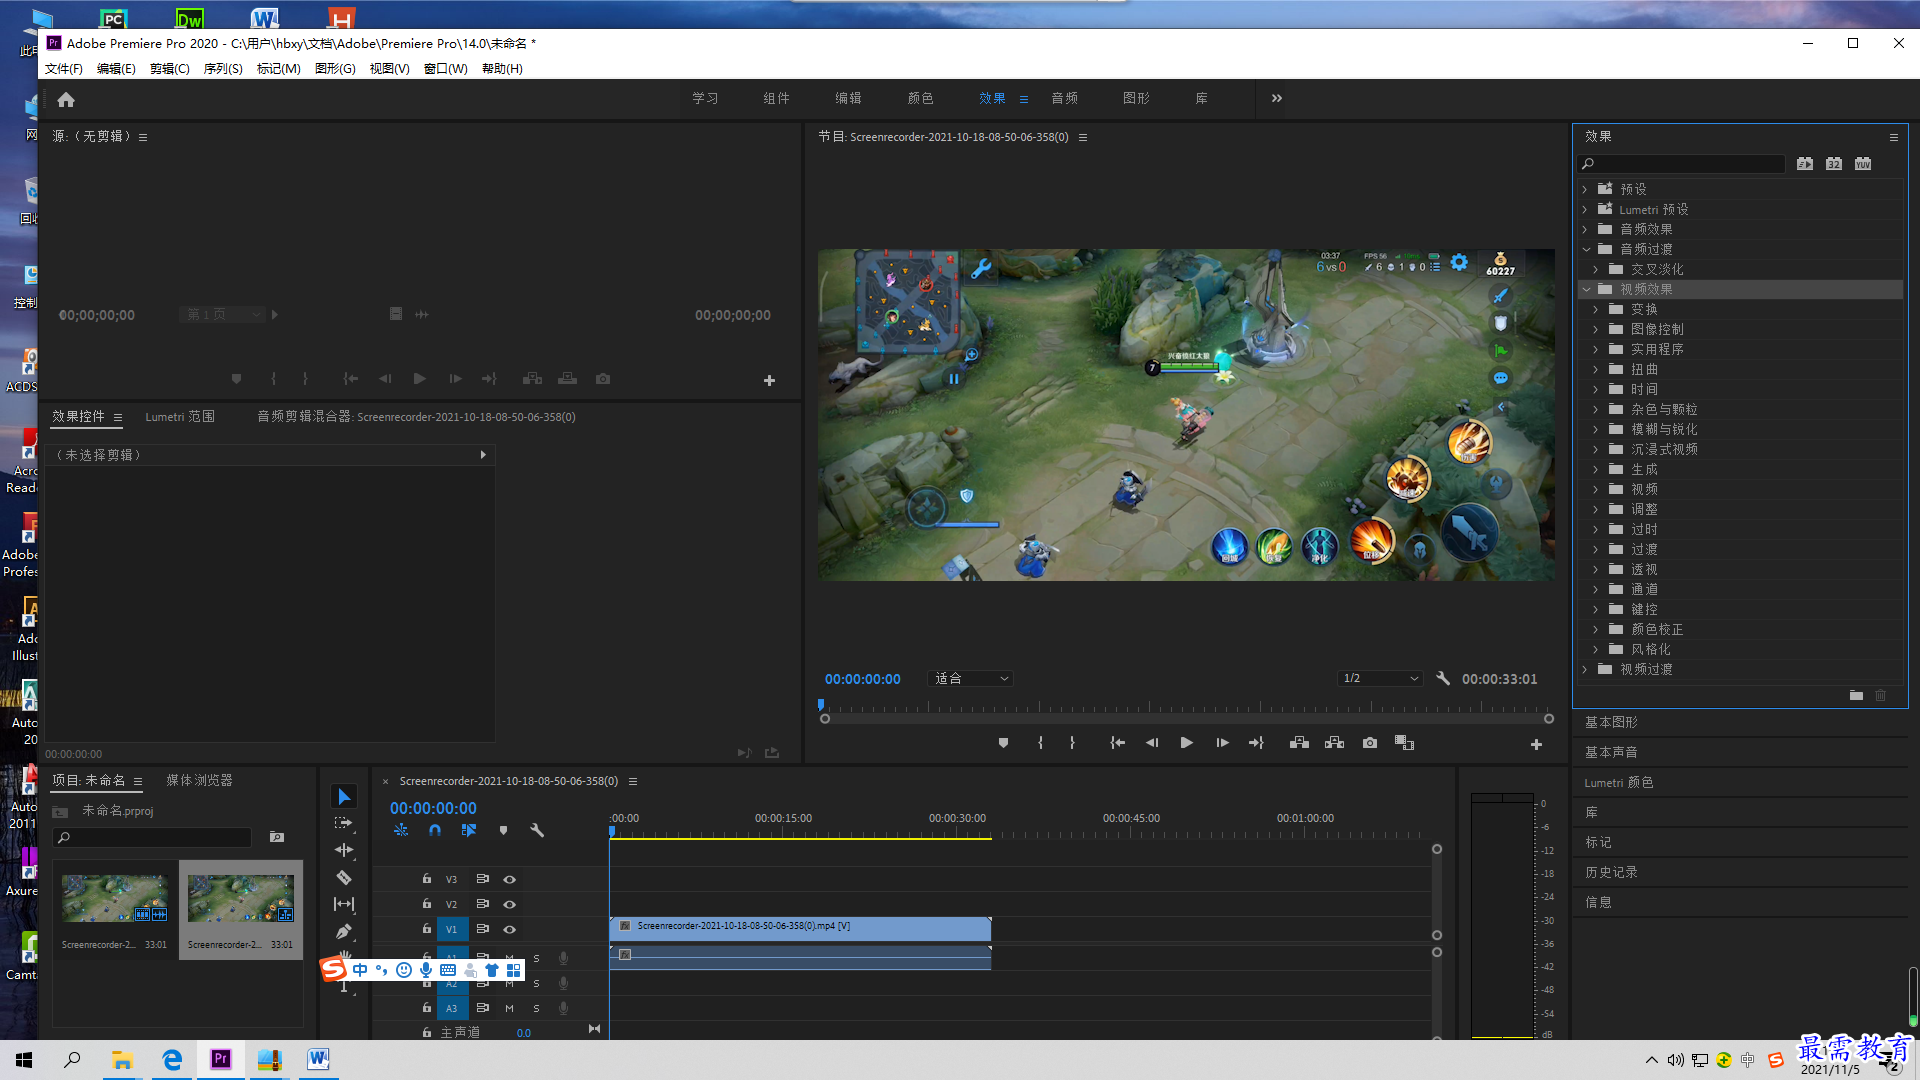
Task: Open program monitor button editor plus
Action: pos(1536,744)
